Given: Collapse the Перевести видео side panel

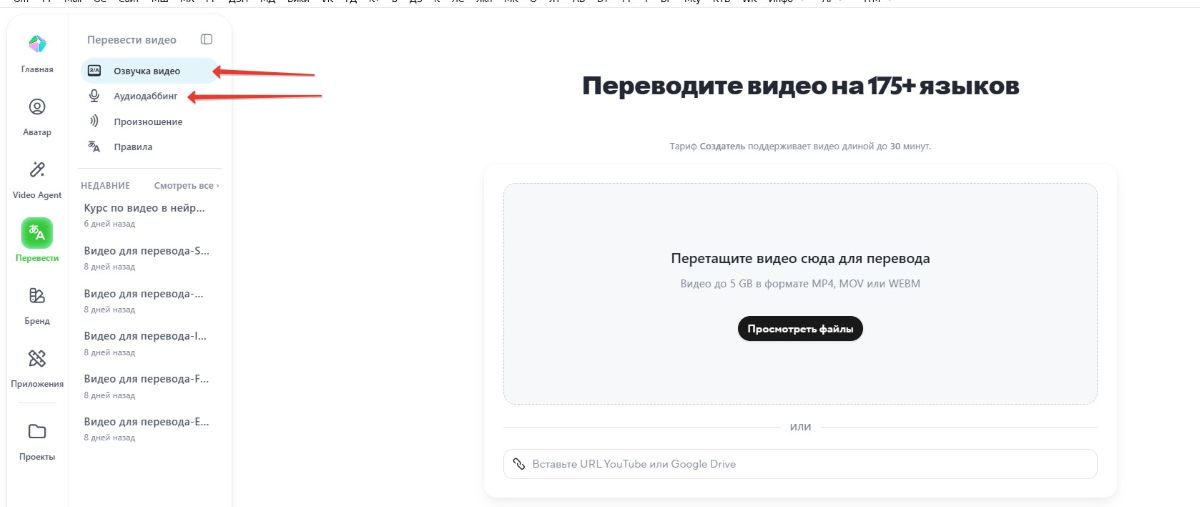Looking at the screenshot, I should click(x=206, y=40).
